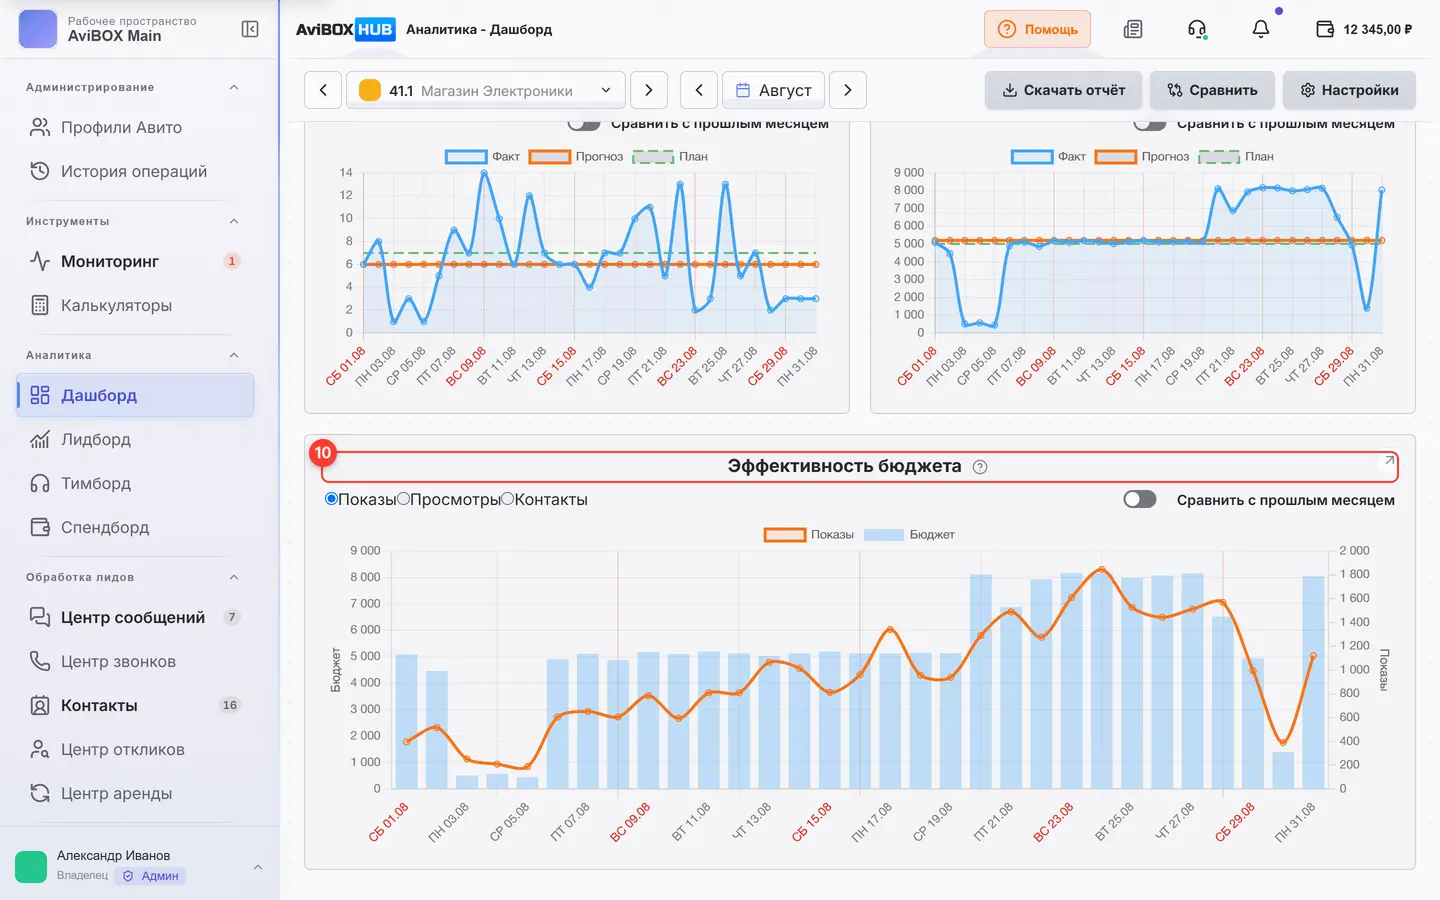Expand the Эффективность бюджета chart to fullscreen
This screenshot has height=900, width=1440.
[x=1389, y=460]
